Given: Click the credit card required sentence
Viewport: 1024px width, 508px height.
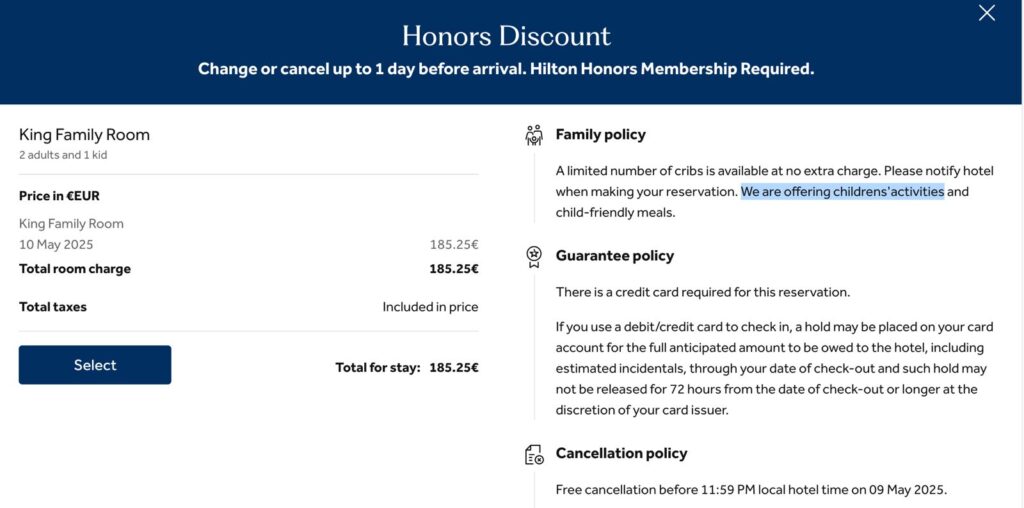Looking at the screenshot, I should click(x=703, y=292).
